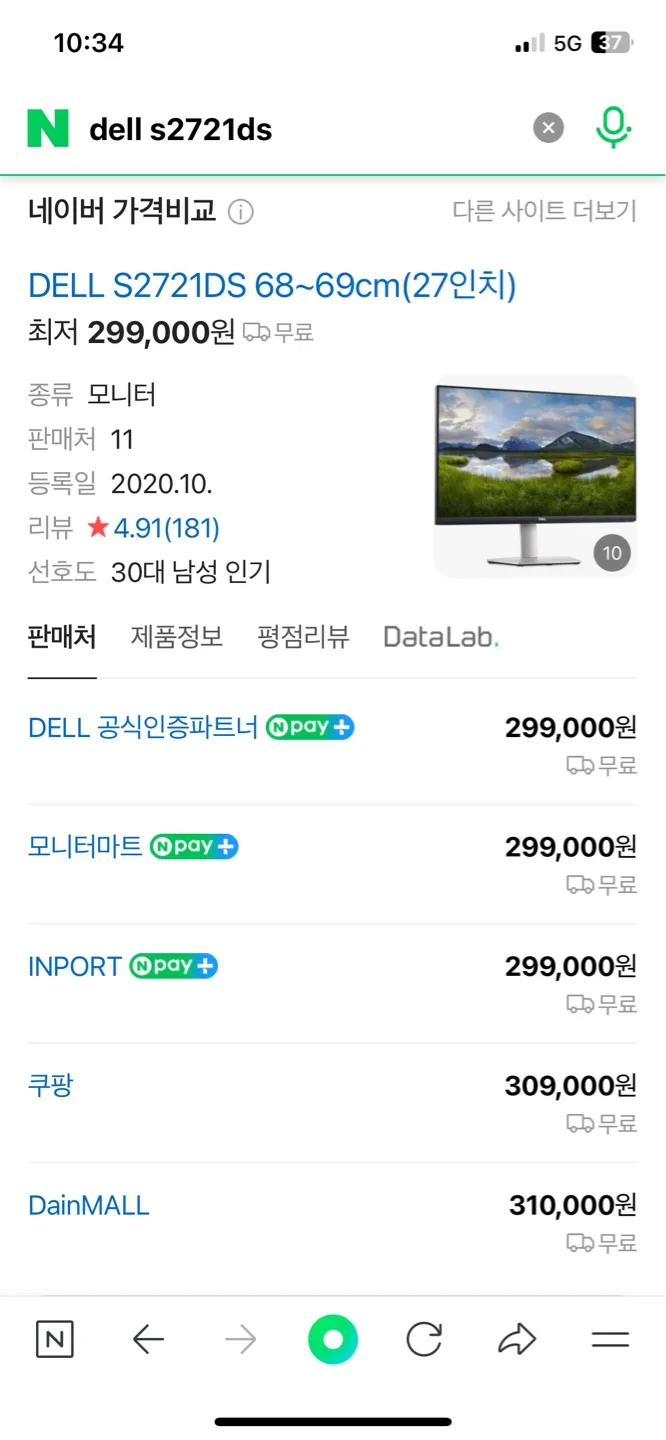The height and width of the screenshot is (1440, 666).
Task: Open the 4.91(181) review rating link
Action: click(x=166, y=527)
